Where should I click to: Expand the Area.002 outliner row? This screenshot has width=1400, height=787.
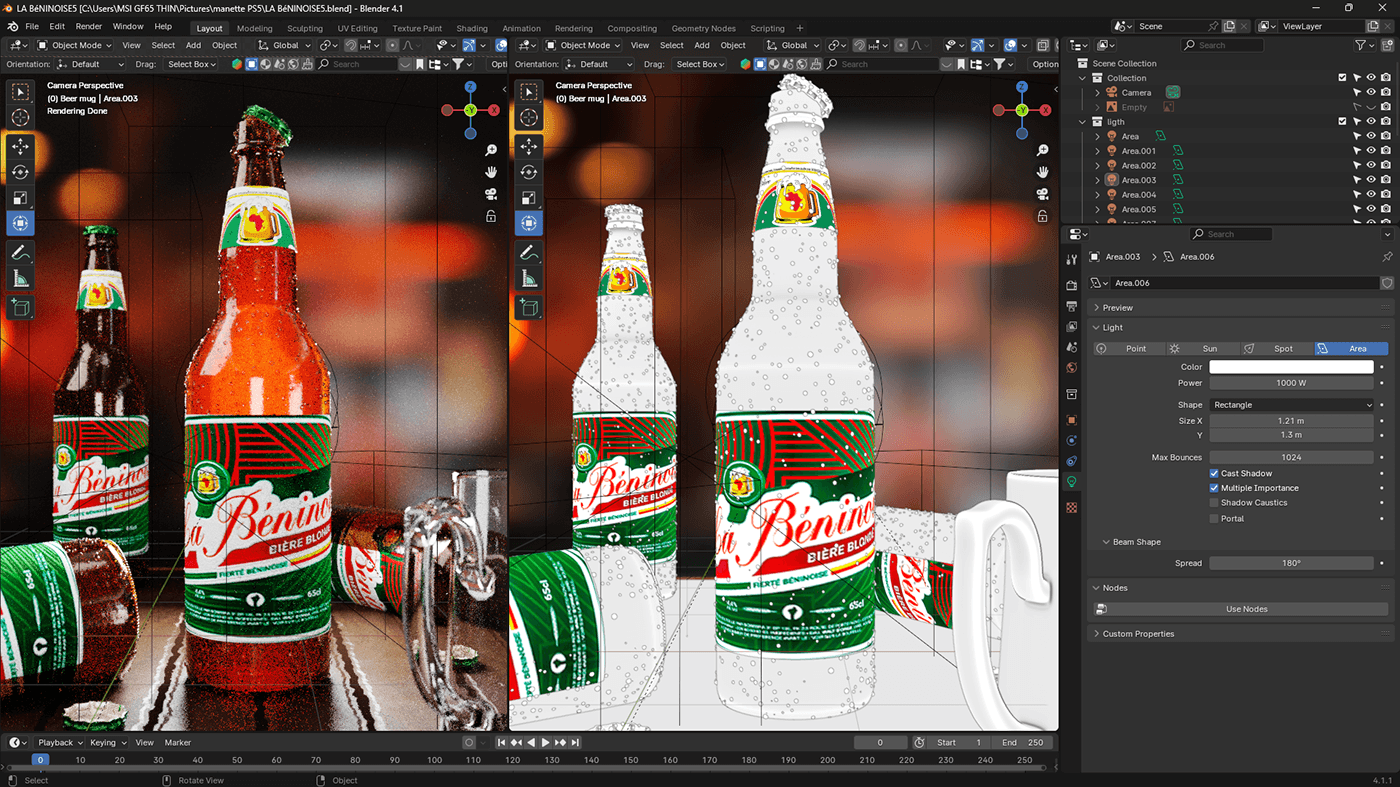[x=1098, y=166]
